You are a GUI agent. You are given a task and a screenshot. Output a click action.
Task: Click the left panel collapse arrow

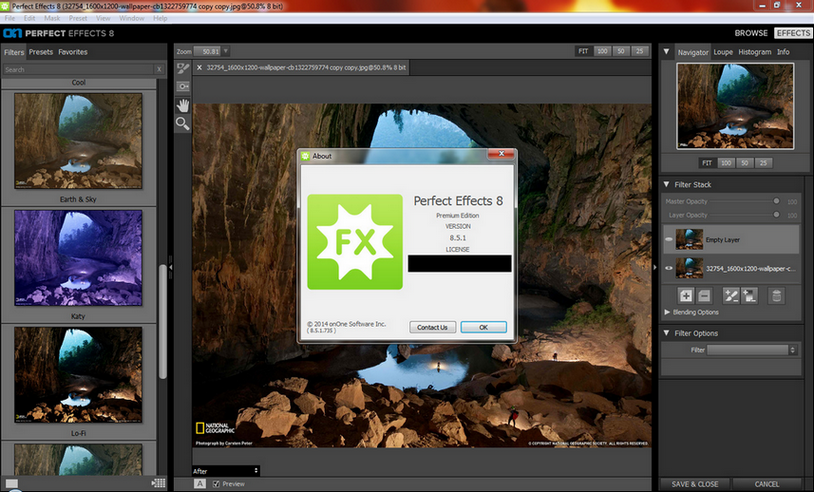point(170,267)
